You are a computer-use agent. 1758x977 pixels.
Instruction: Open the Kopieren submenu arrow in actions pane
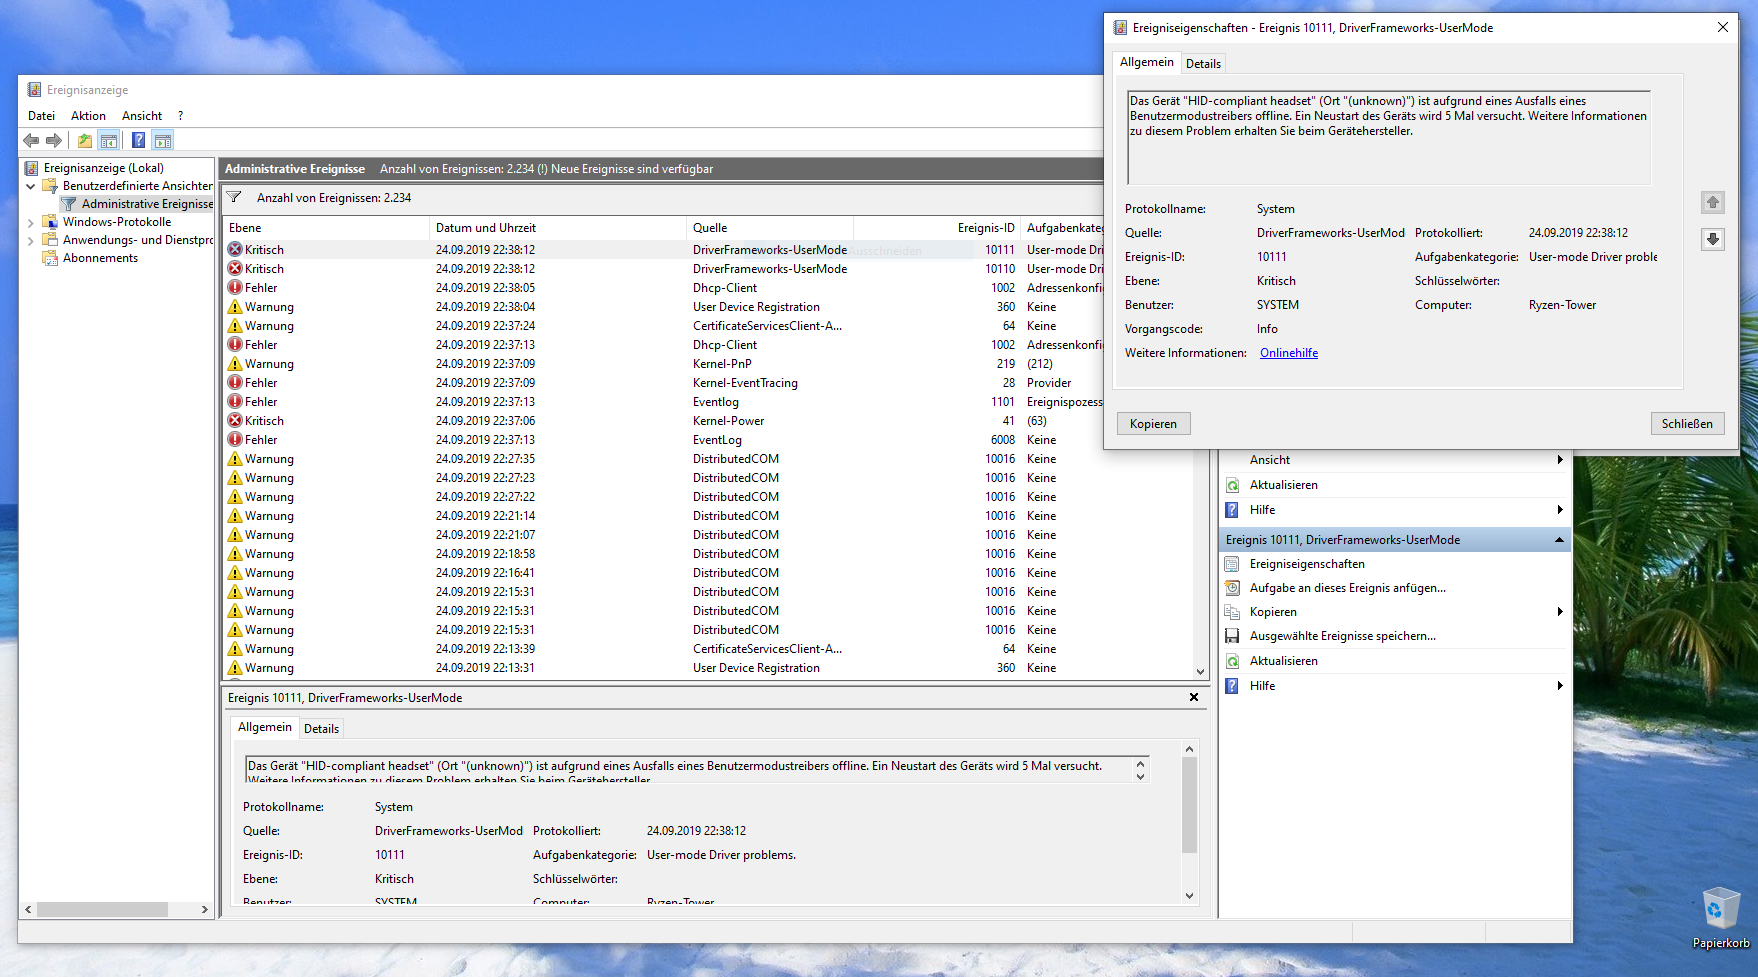click(1560, 612)
